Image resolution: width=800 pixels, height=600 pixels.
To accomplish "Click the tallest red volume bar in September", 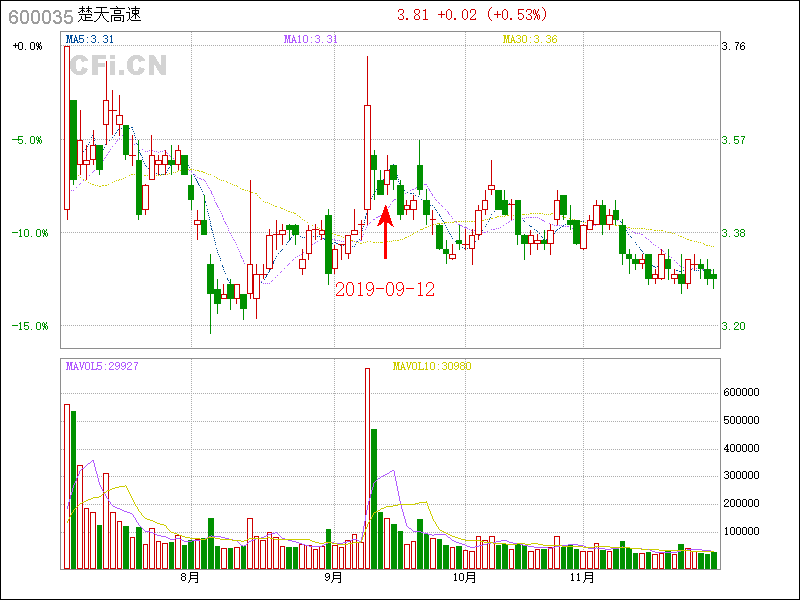I will [367, 468].
